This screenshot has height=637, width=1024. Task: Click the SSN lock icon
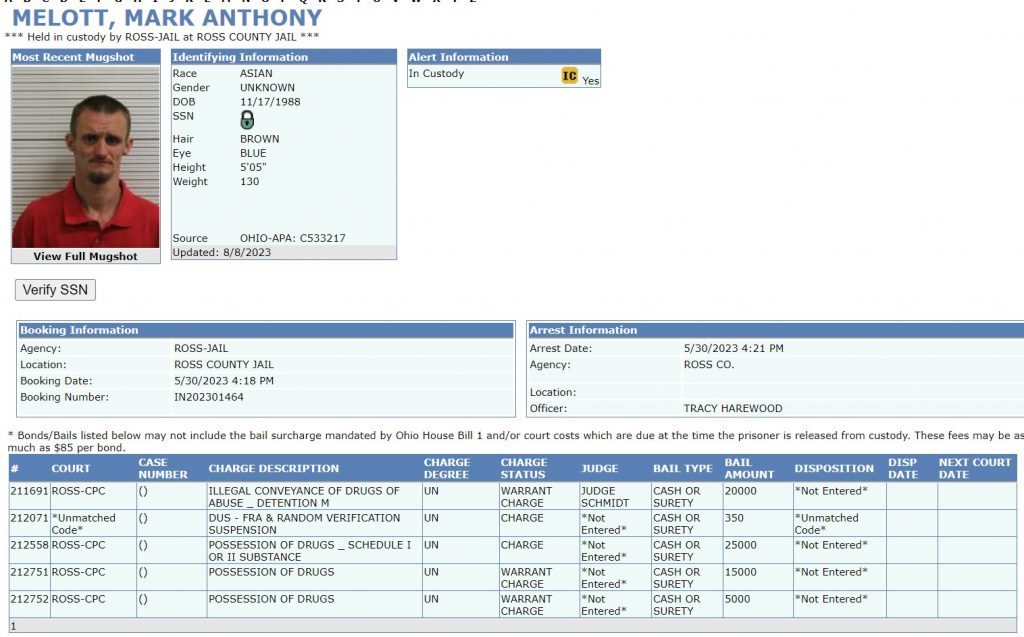(247, 120)
